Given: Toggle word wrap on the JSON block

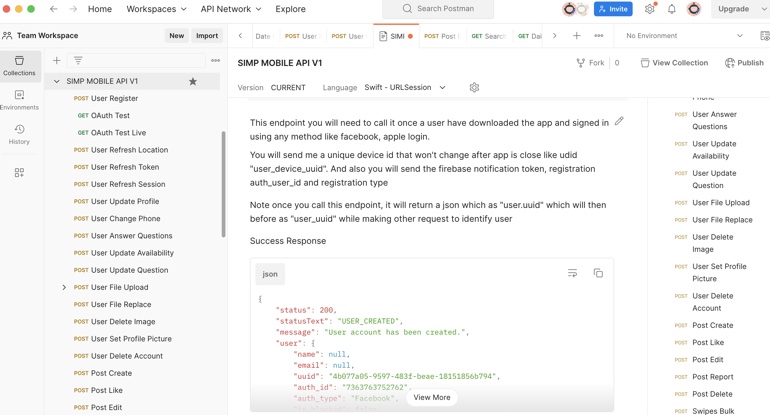Looking at the screenshot, I should pyautogui.click(x=572, y=273).
